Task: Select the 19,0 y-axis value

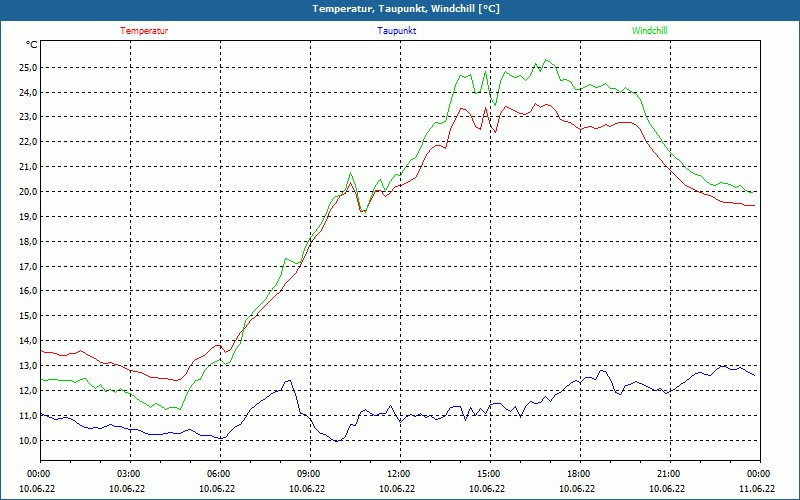Action: click(x=28, y=216)
